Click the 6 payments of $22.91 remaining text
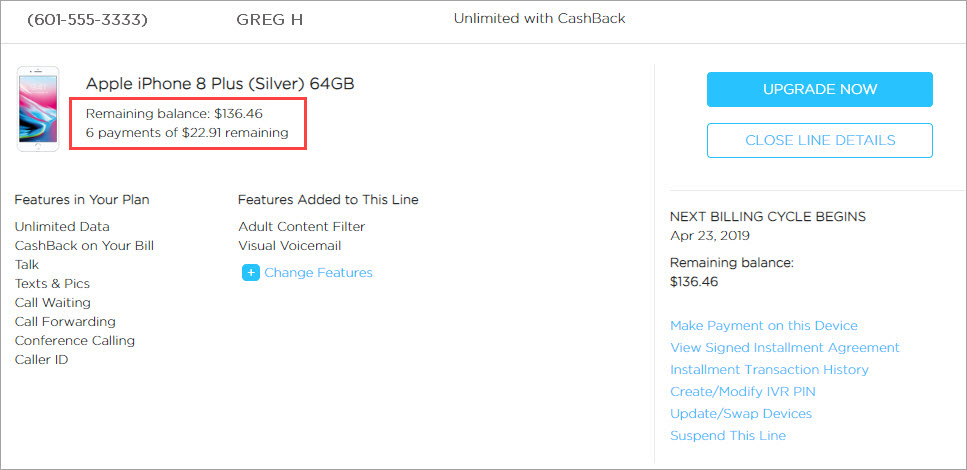Screen dimensions: 967x470 click(x=187, y=132)
